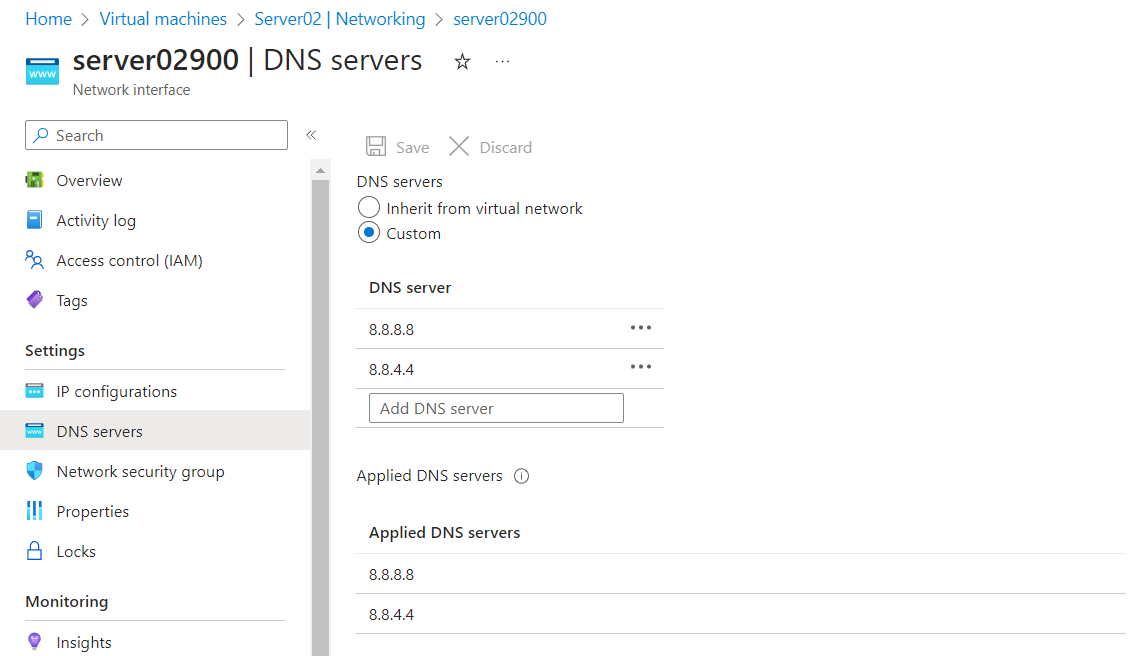Navigate to Virtual machines via breadcrumb
1147x656 pixels.
pyautogui.click(x=163, y=18)
